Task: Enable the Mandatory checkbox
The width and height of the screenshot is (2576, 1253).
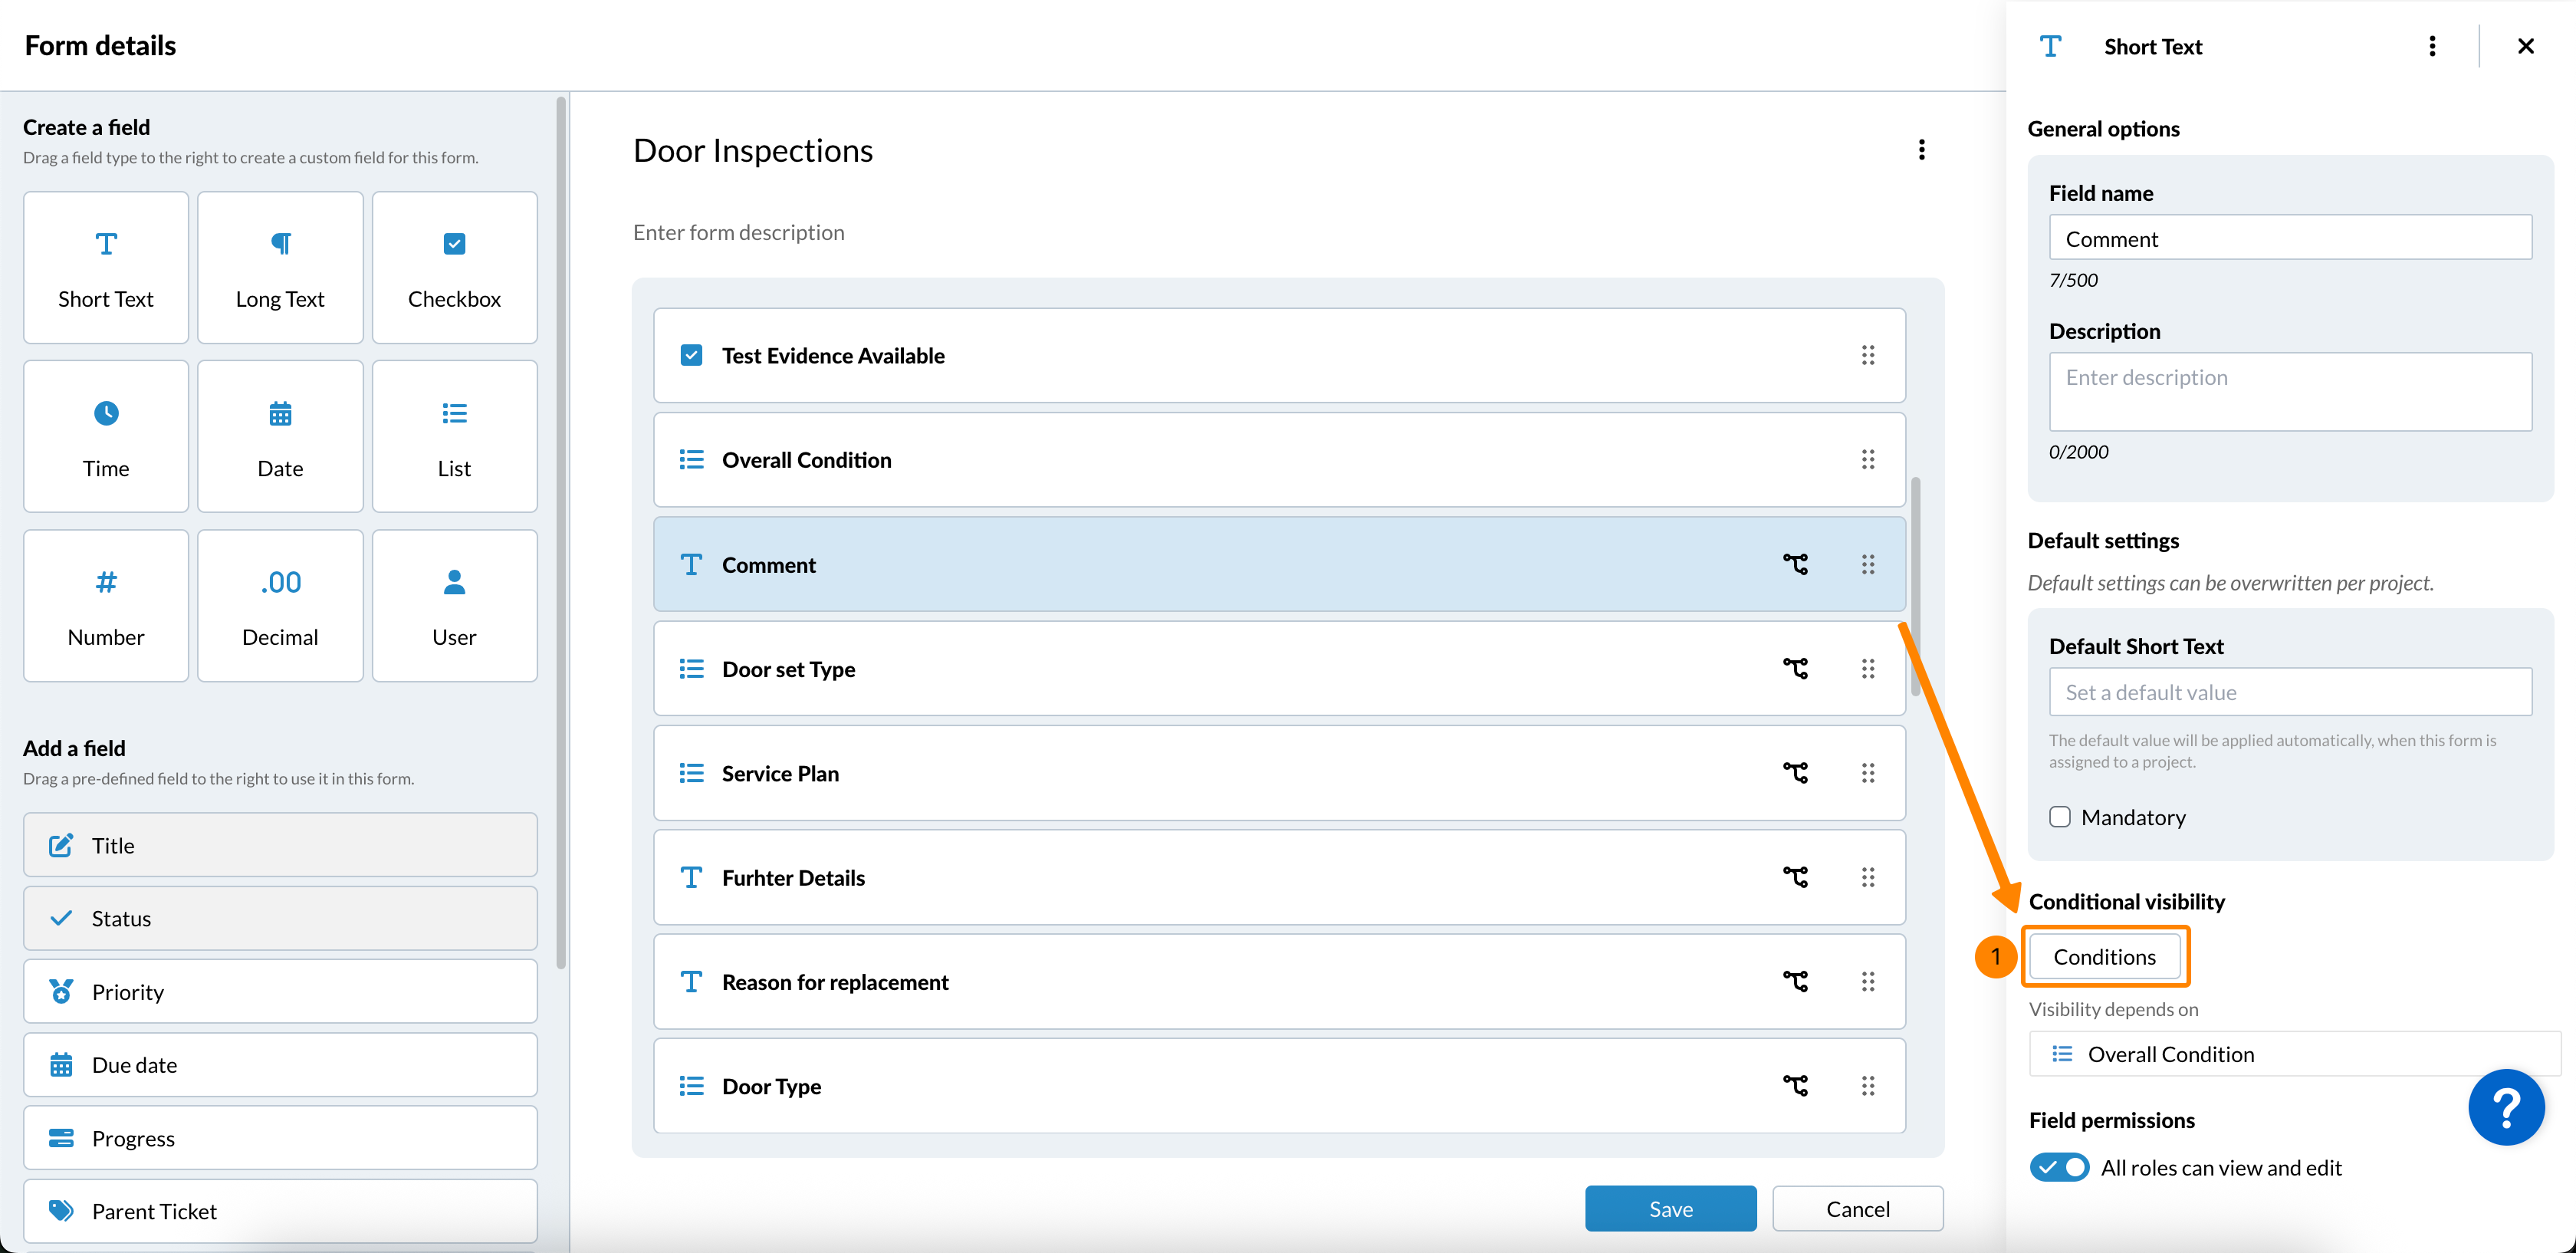Action: (x=2060, y=817)
